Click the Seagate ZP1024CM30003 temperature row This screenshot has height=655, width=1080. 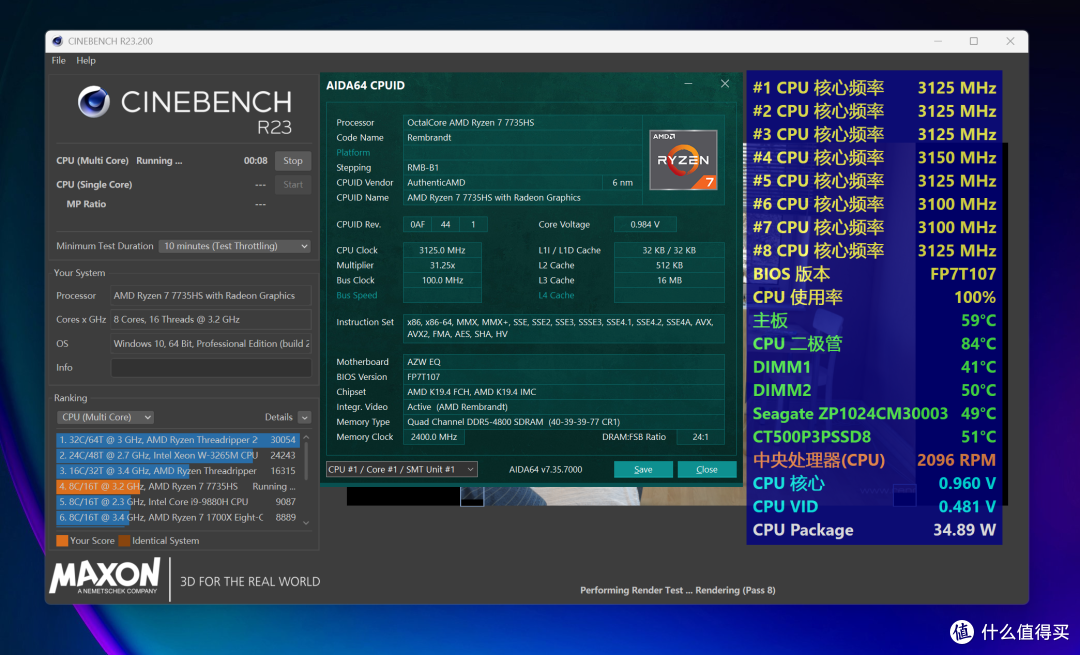click(874, 413)
